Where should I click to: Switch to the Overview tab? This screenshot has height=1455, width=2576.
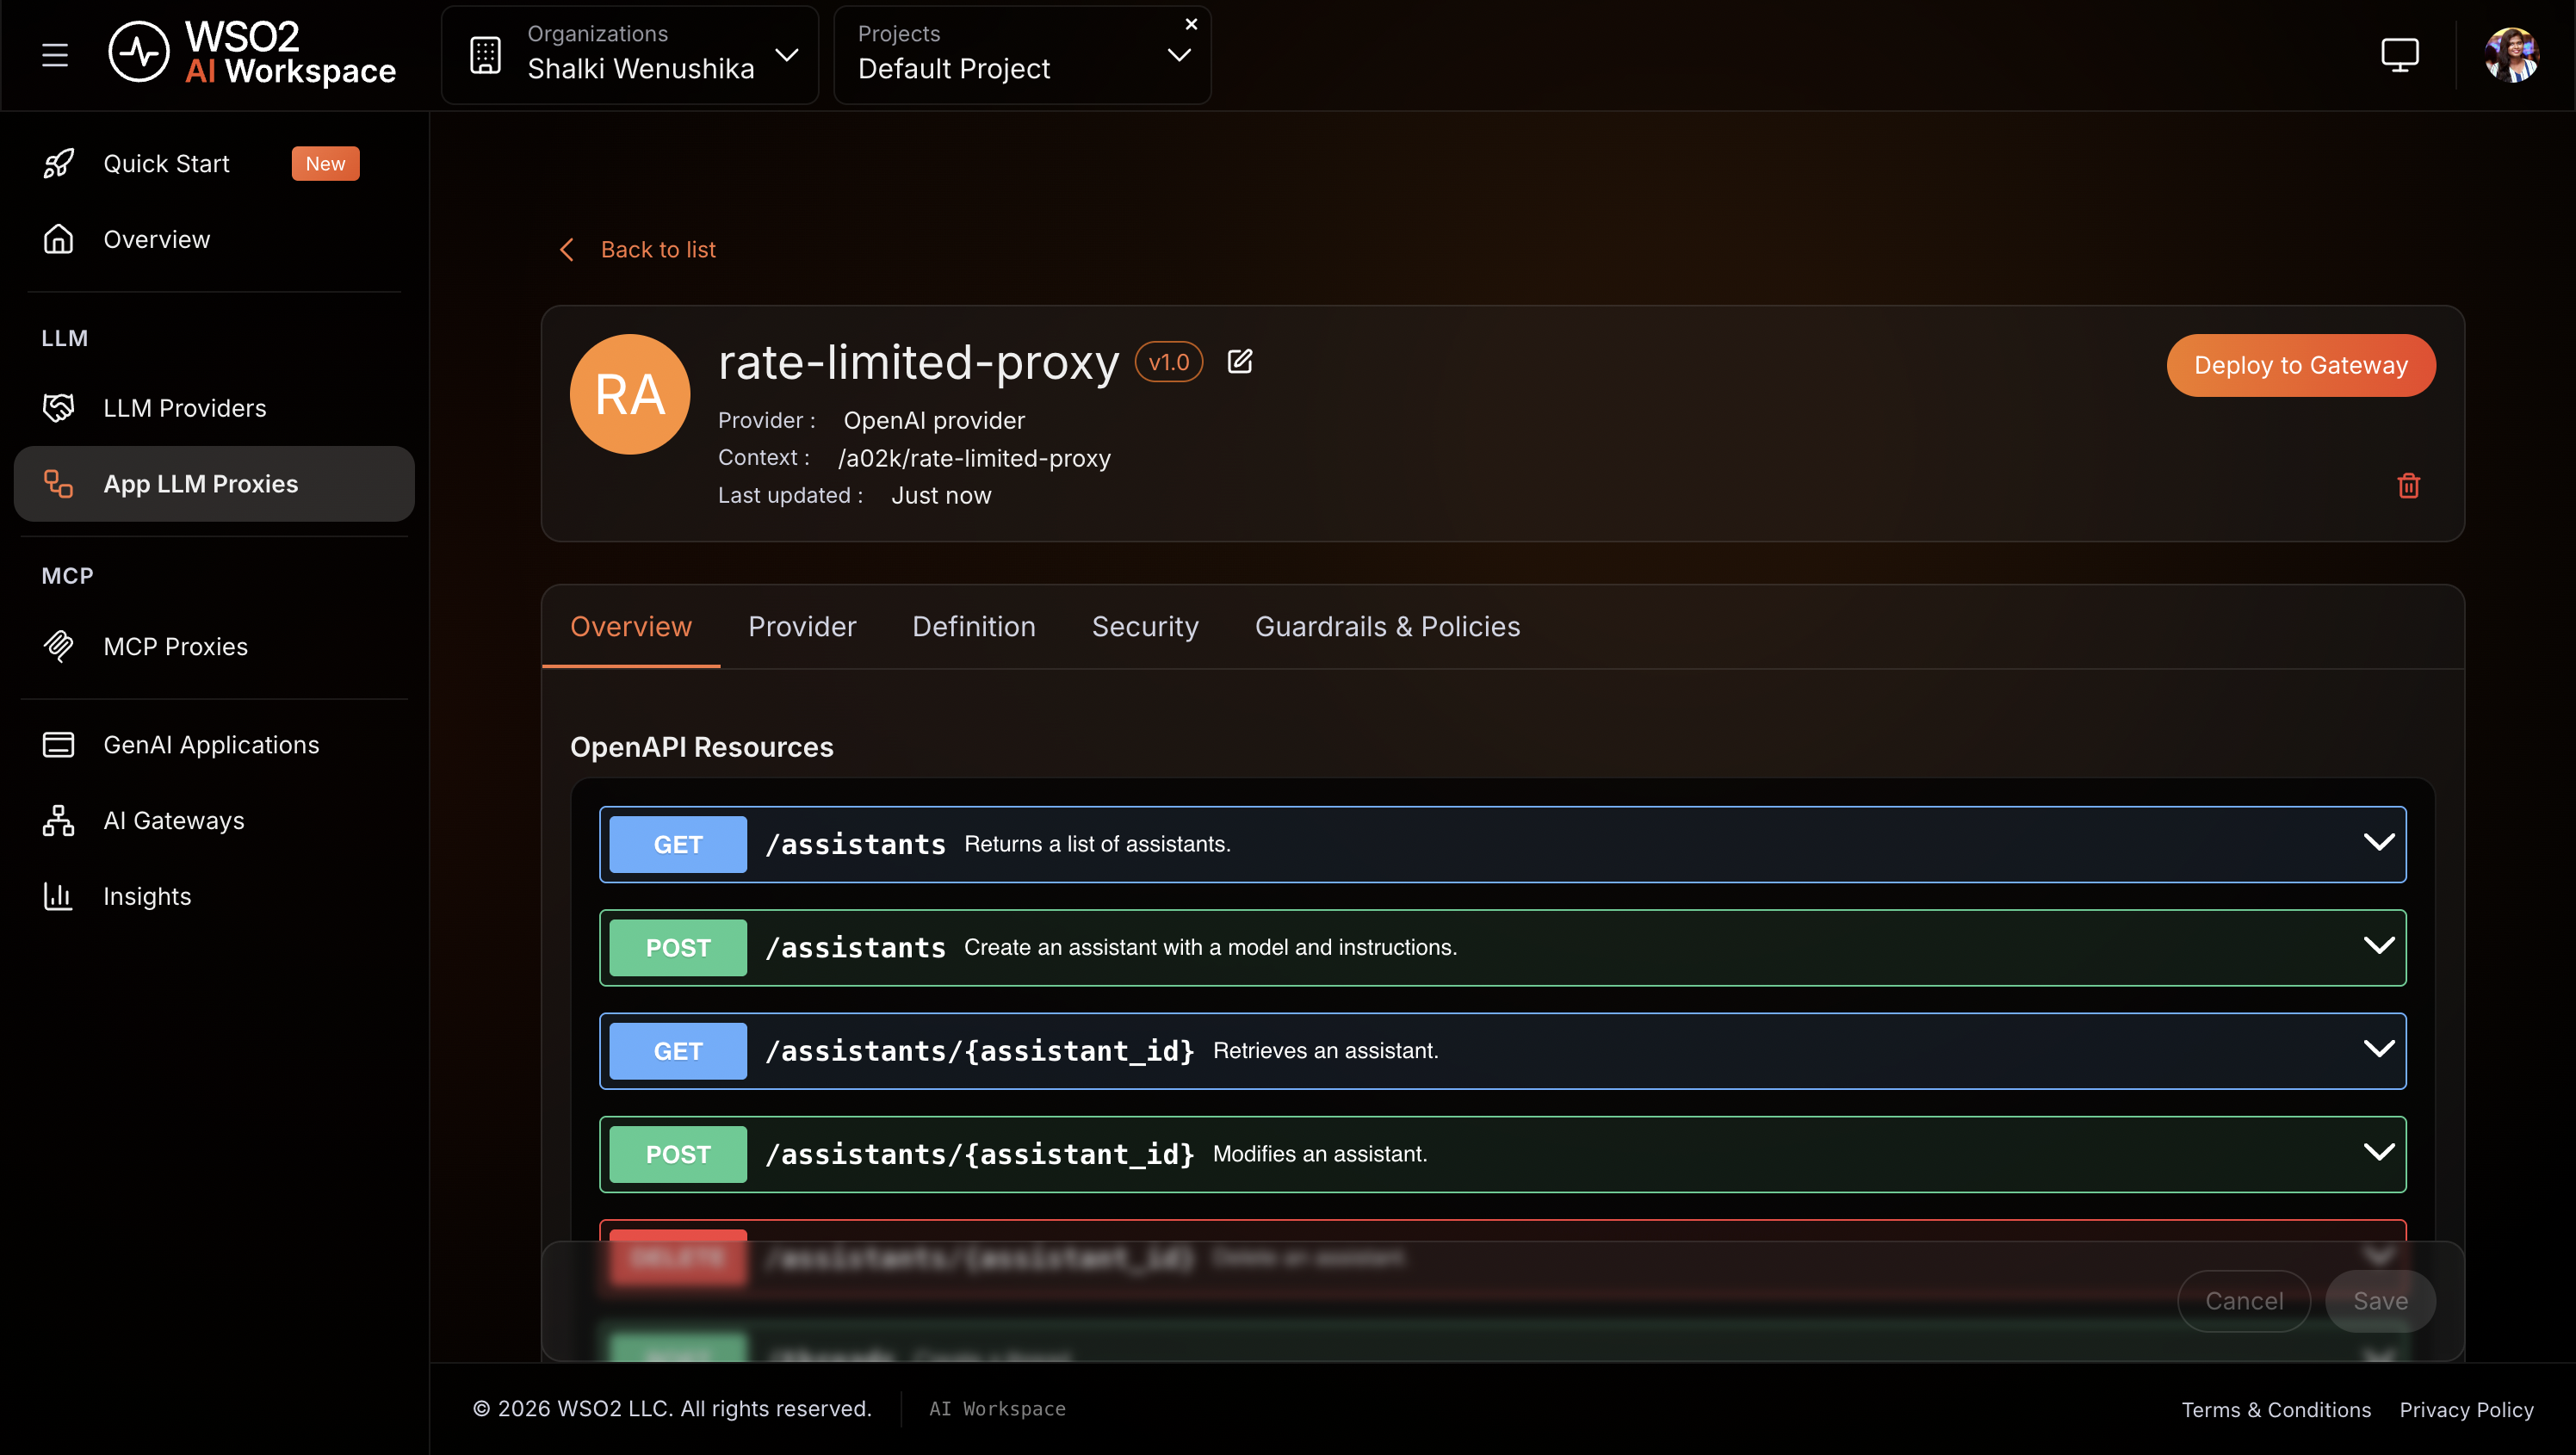pyautogui.click(x=630, y=627)
